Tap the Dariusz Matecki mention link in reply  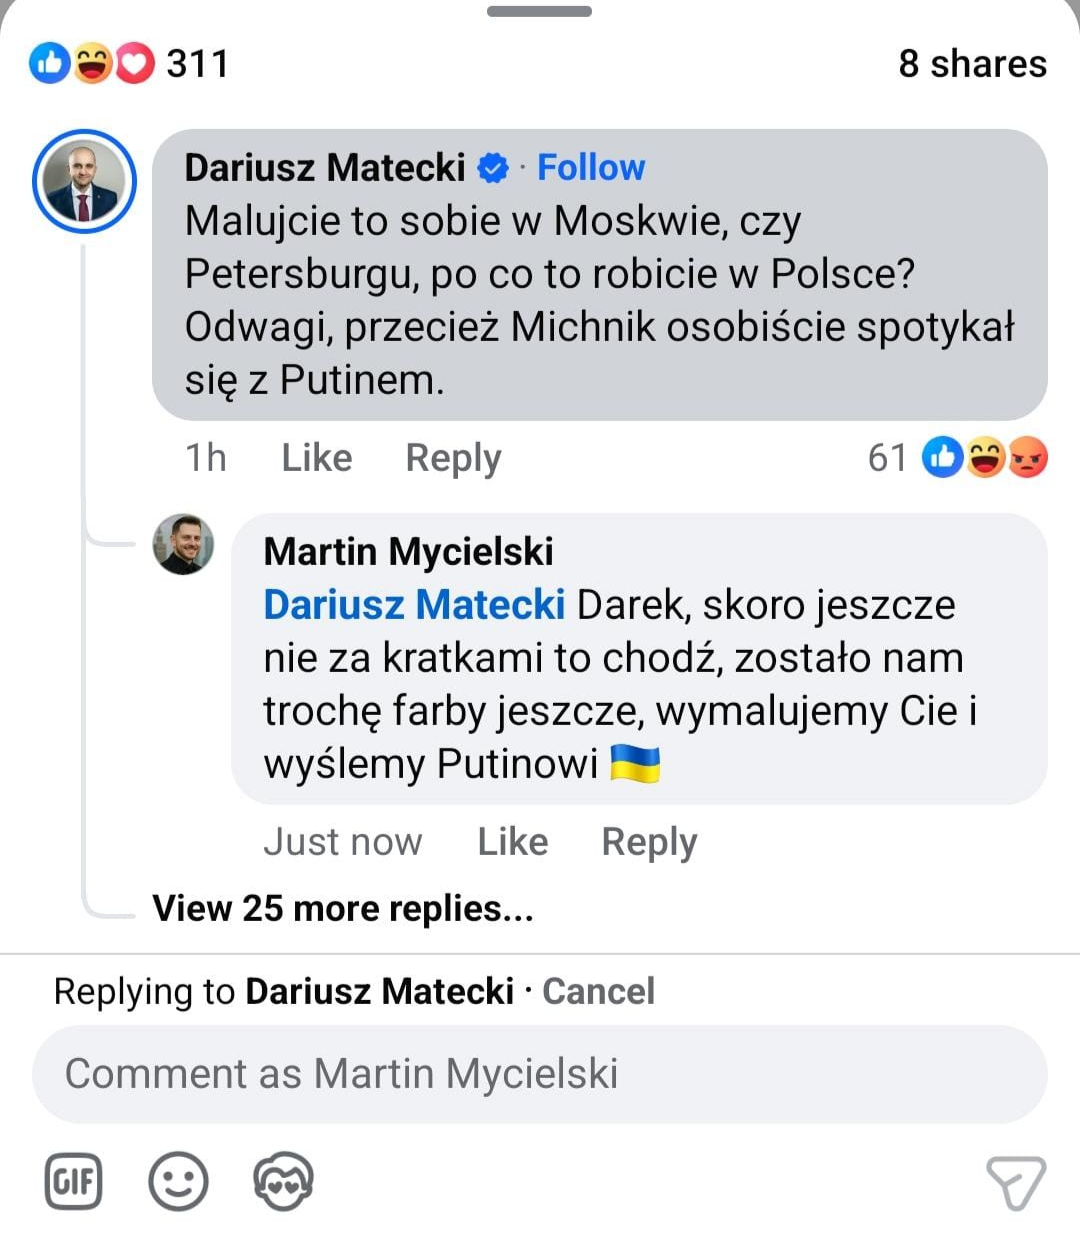[414, 604]
